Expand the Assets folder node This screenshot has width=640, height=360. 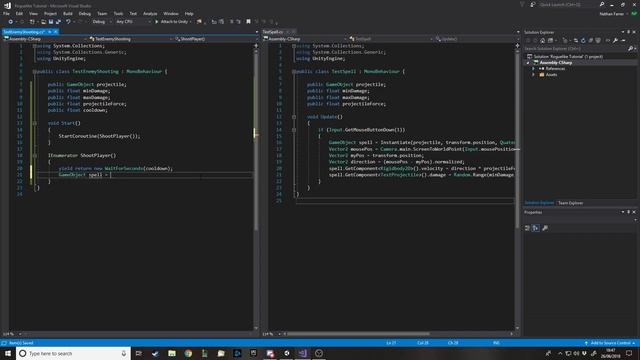(x=533, y=75)
